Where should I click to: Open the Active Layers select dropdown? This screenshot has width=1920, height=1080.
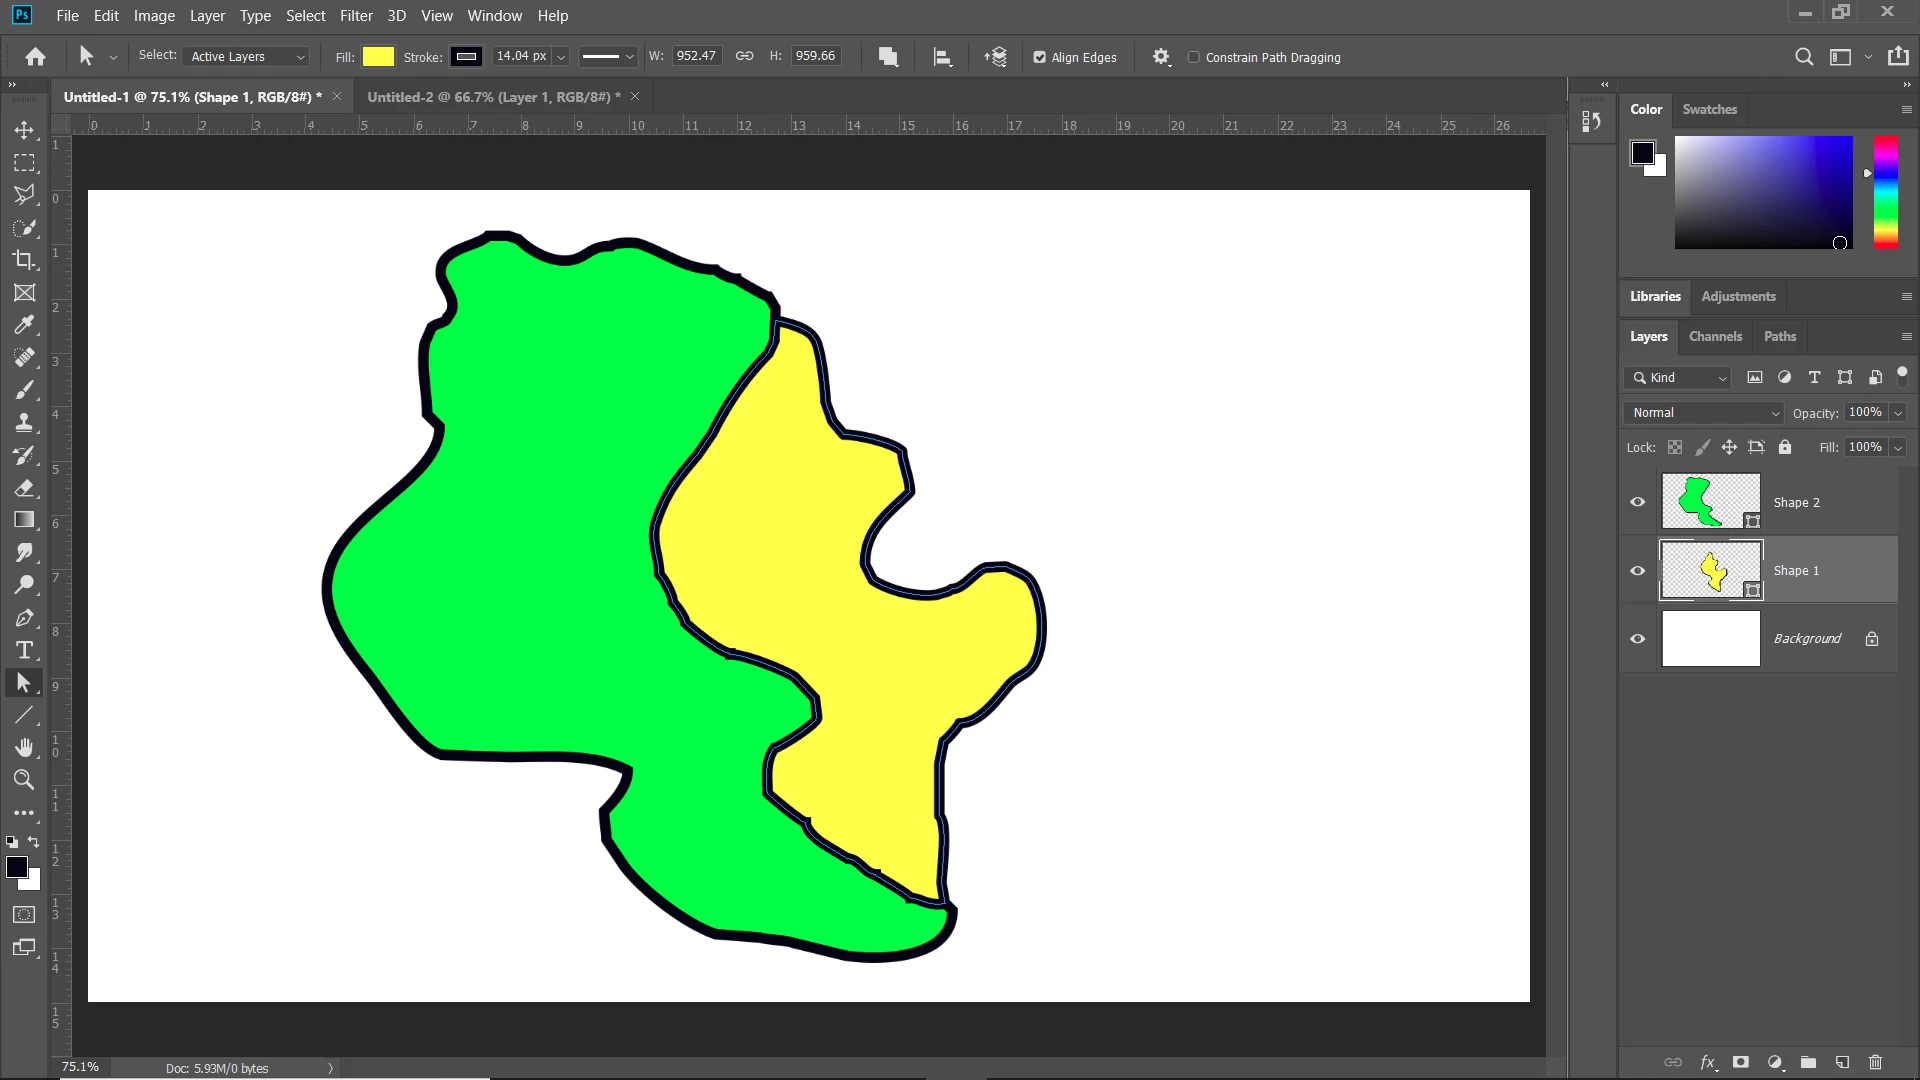(247, 57)
